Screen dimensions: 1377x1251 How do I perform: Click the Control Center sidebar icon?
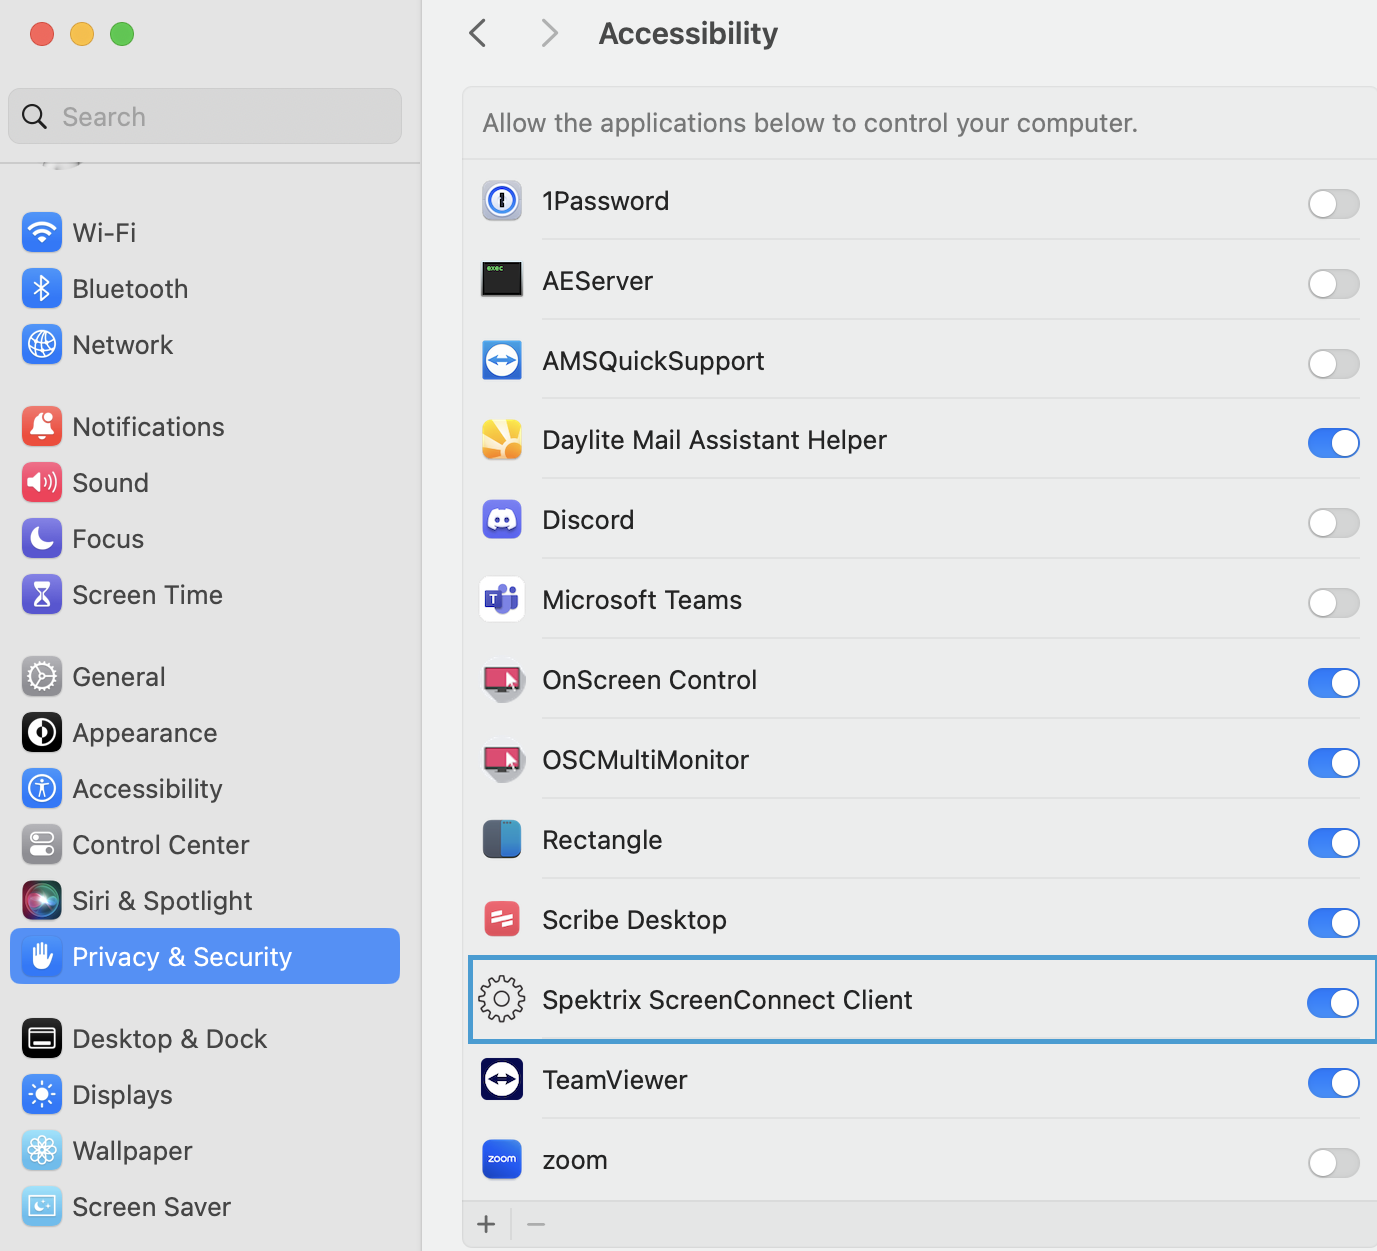pos(42,845)
